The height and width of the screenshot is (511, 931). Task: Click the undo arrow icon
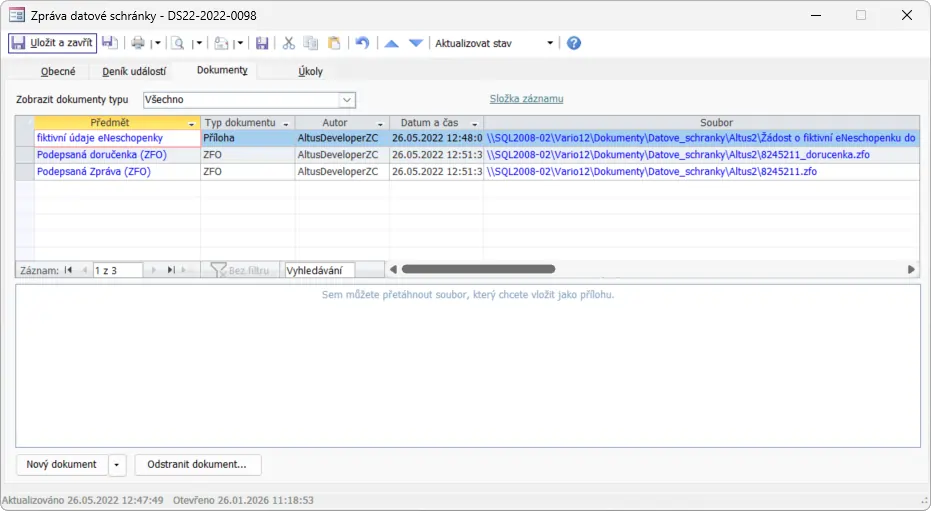[362, 43]
